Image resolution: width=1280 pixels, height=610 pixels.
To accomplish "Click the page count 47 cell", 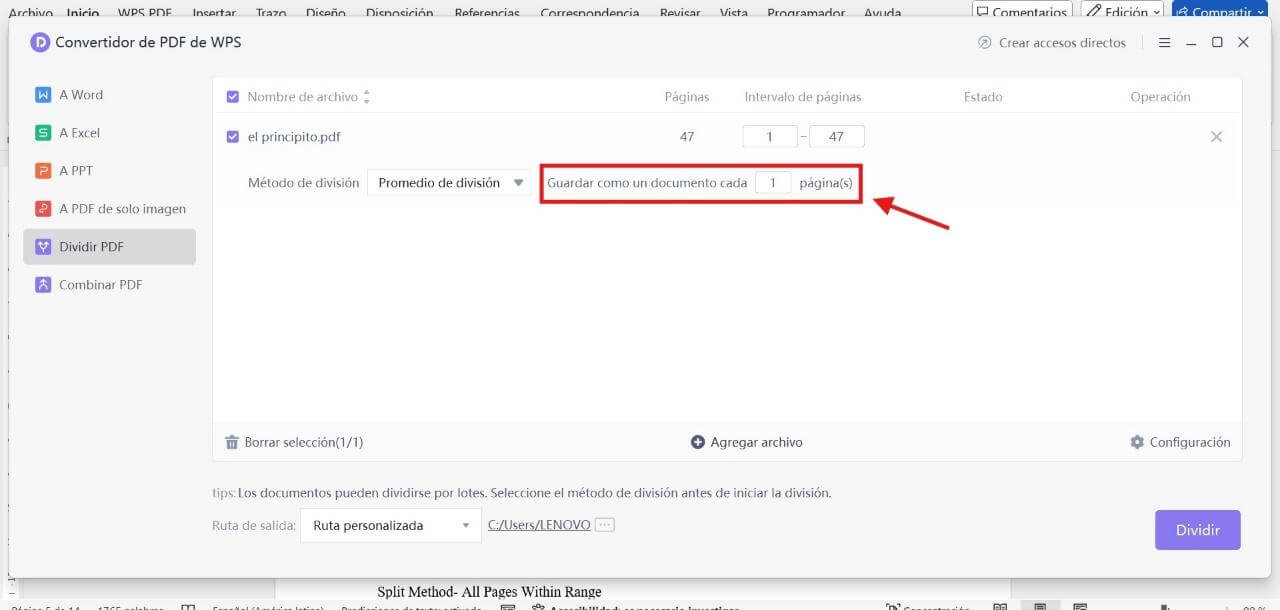I will 687,137.
